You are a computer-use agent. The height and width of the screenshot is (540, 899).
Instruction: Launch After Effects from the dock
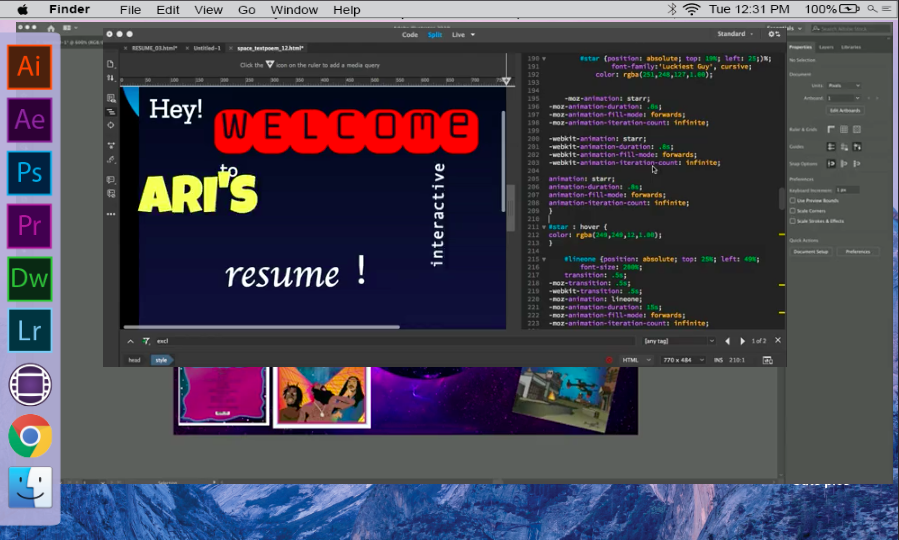(x=29, y=121)
